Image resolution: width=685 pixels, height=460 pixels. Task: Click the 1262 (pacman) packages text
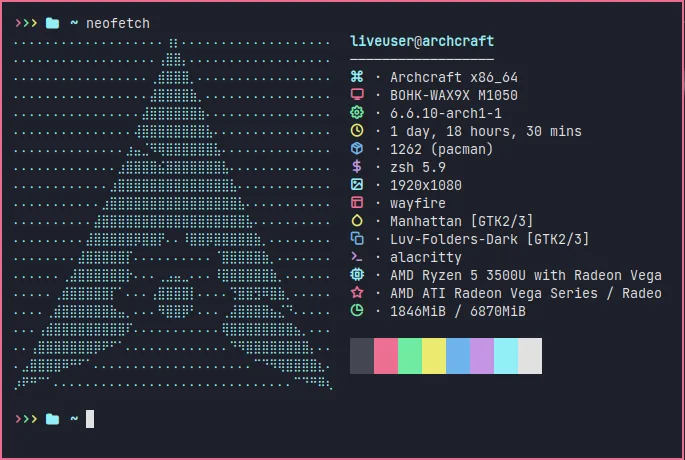(442, 149)
